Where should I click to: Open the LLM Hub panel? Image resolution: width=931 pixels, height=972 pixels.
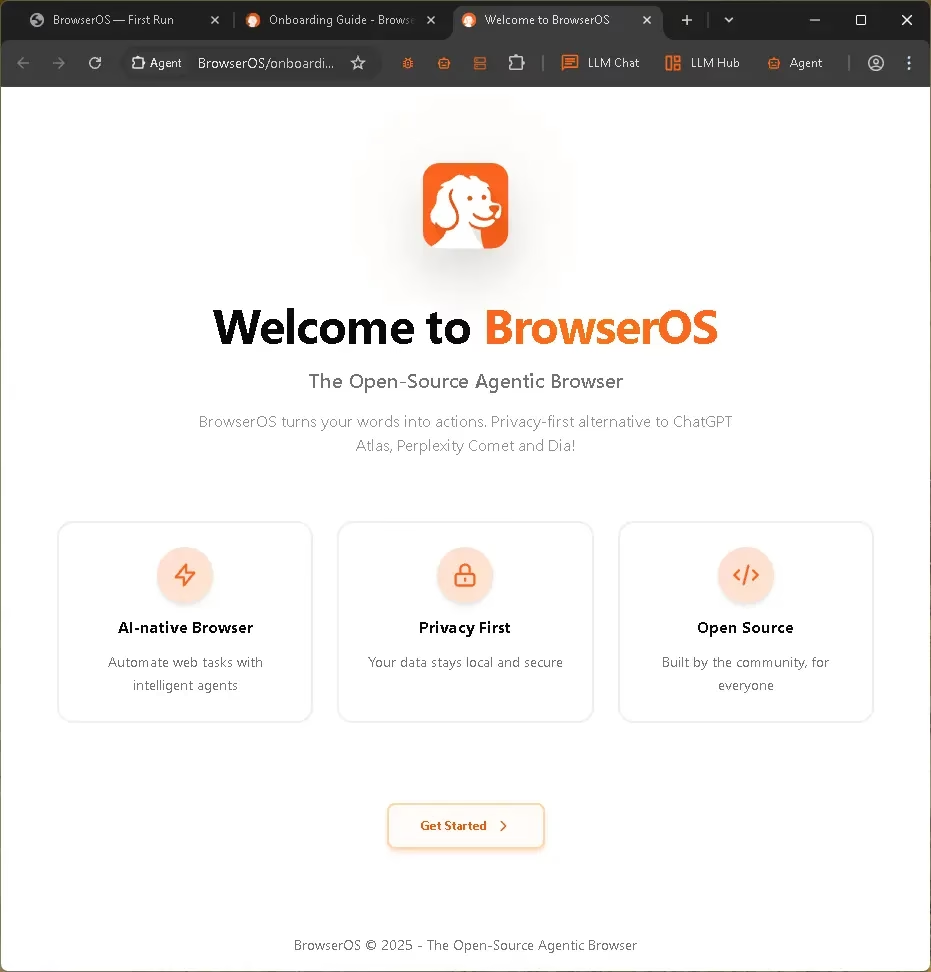click(702, 63)
